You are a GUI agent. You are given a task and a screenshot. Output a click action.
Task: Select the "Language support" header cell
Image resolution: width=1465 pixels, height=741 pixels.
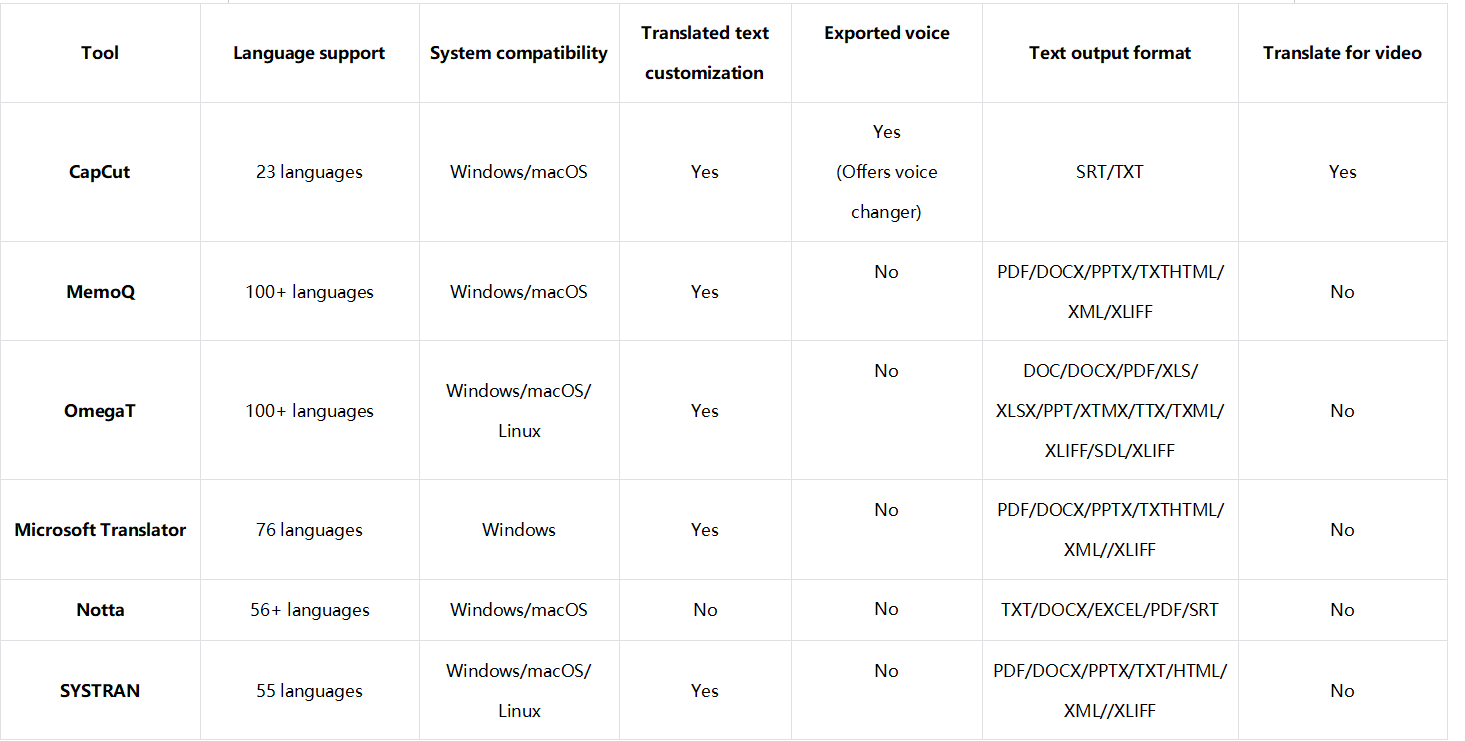click(309, 53)
